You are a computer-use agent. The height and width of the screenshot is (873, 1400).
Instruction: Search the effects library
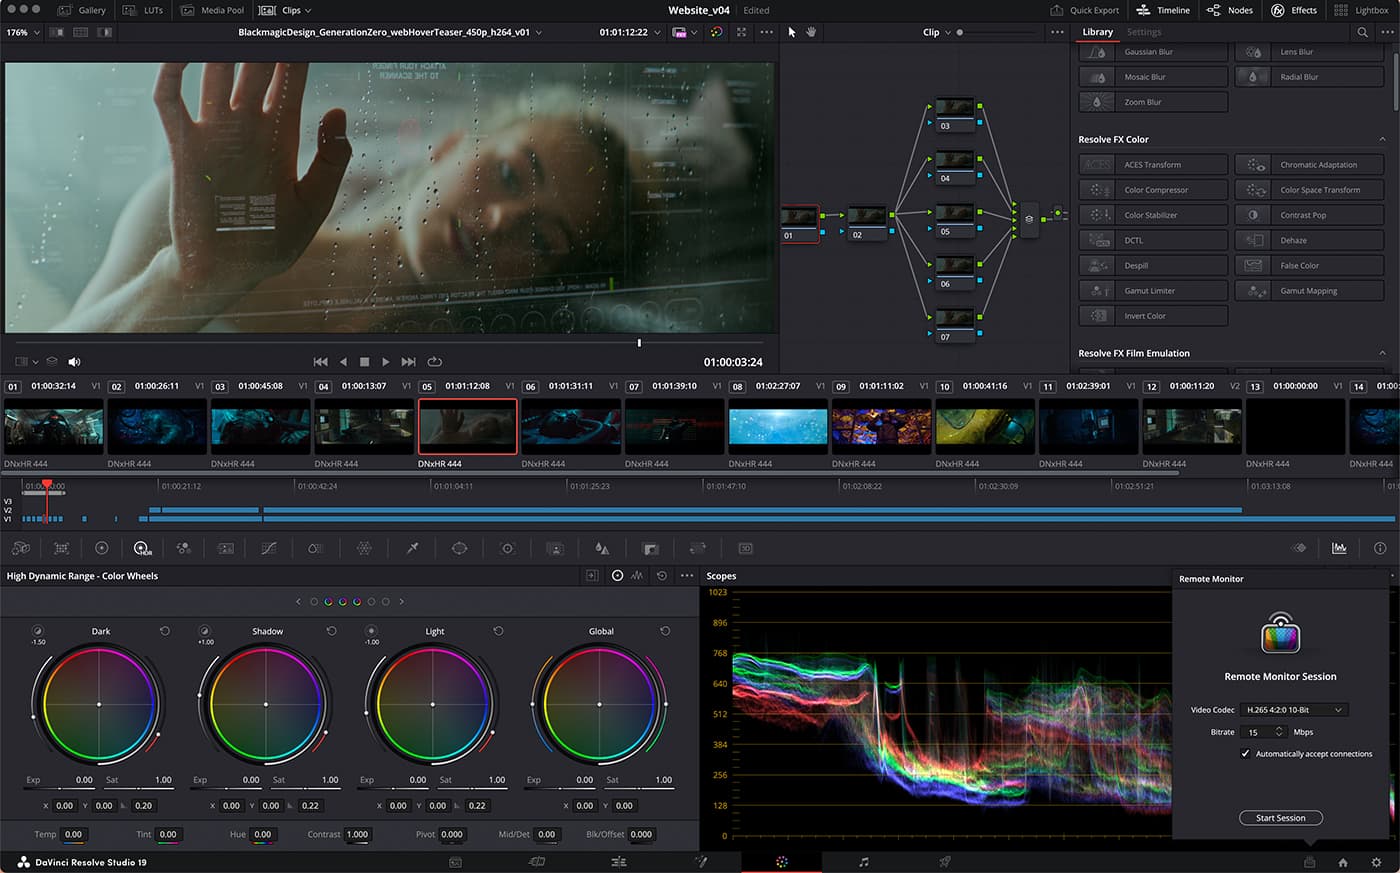[1362, 32]
